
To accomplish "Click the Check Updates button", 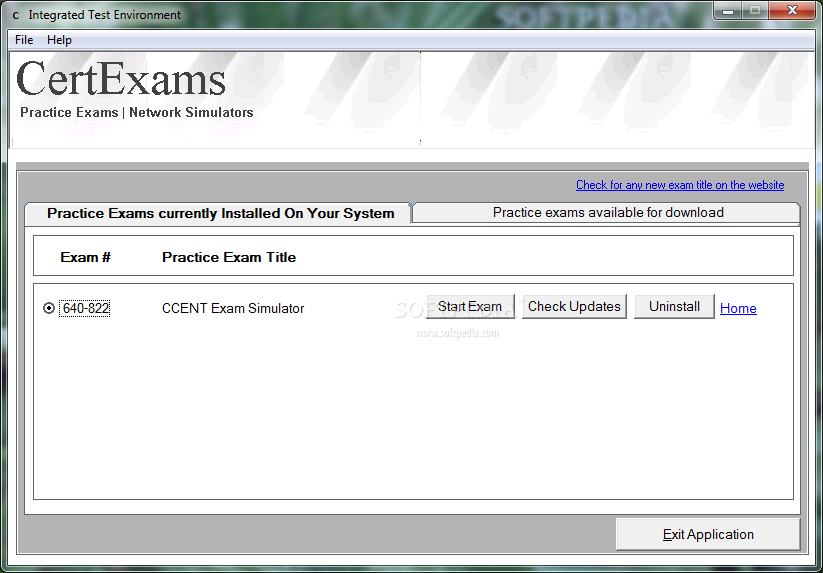I will [x=574, y=306].
